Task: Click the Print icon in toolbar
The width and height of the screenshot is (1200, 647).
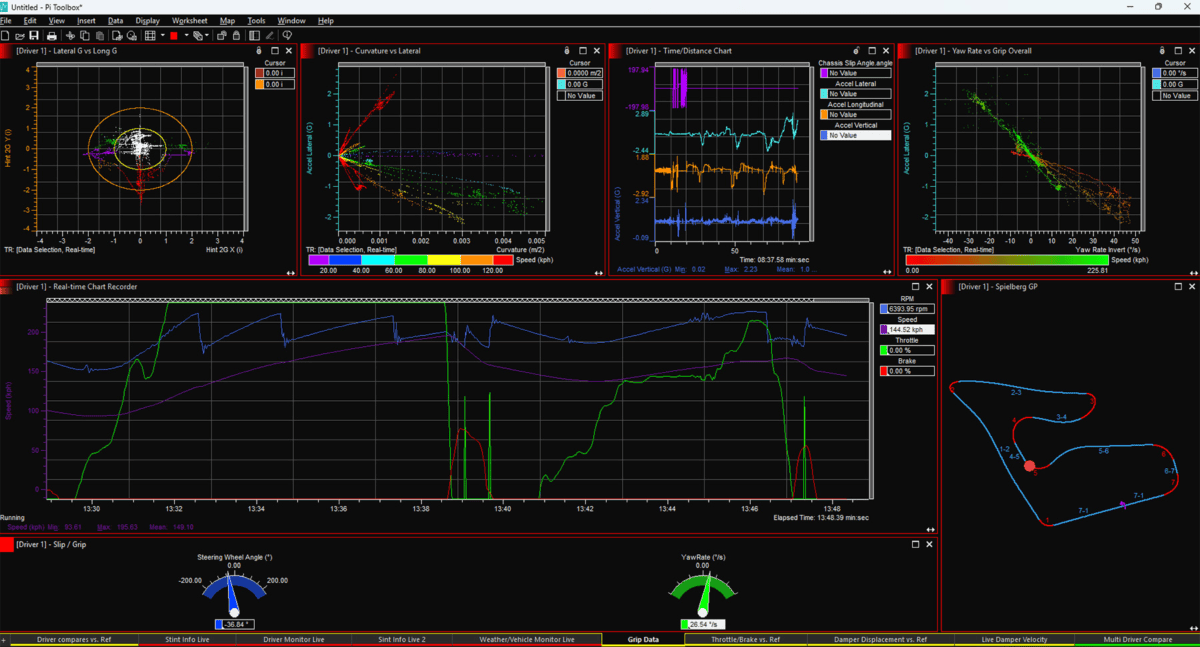Action: tap(52, 35)
